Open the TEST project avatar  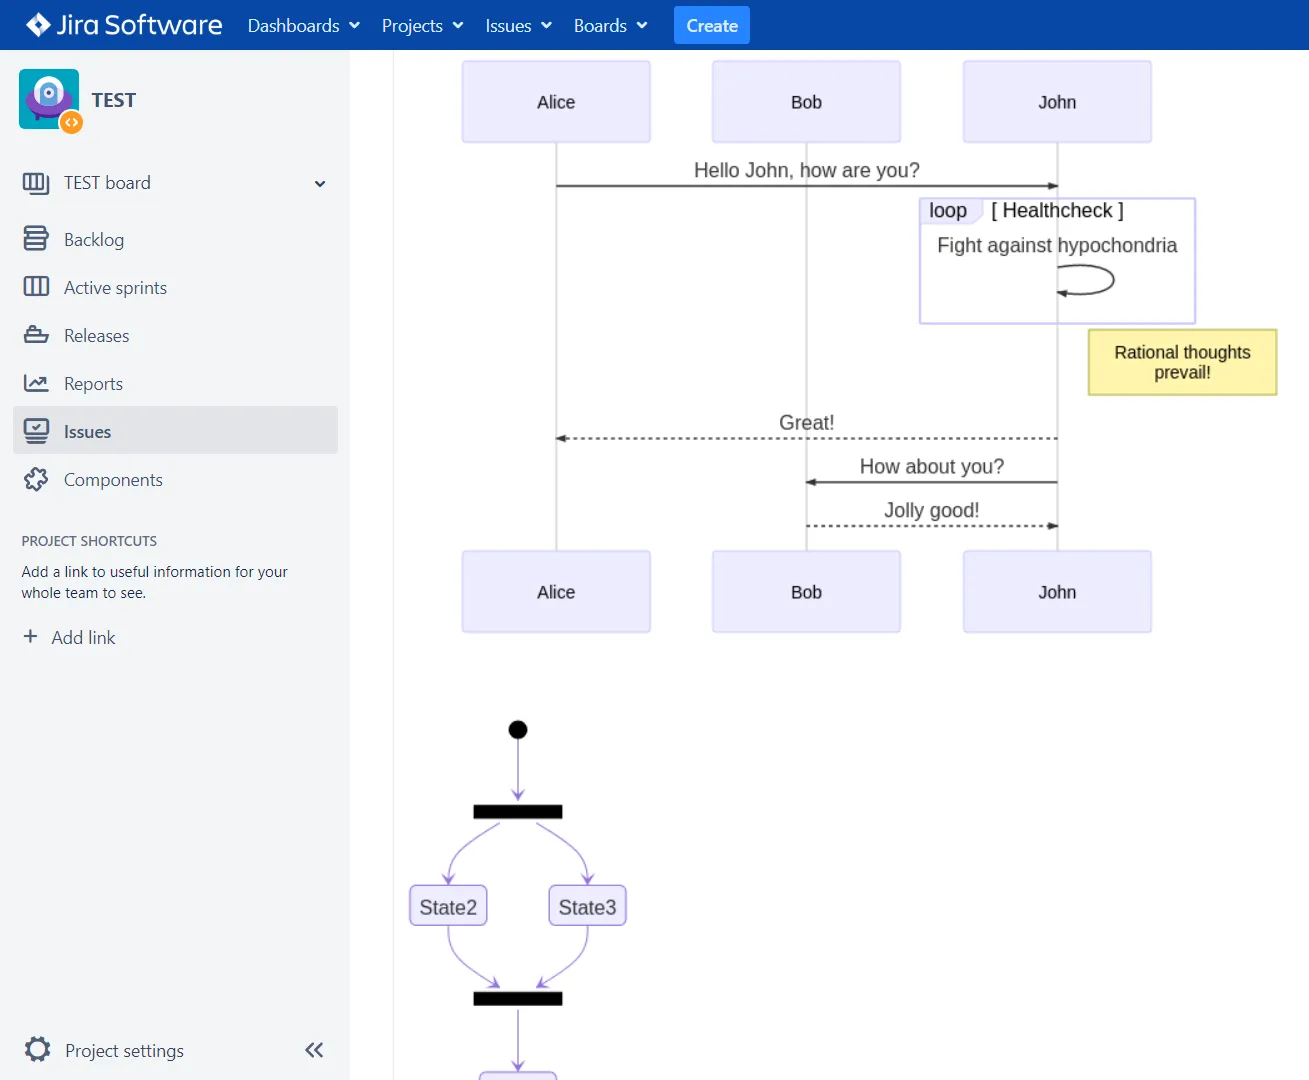point(49,99)
